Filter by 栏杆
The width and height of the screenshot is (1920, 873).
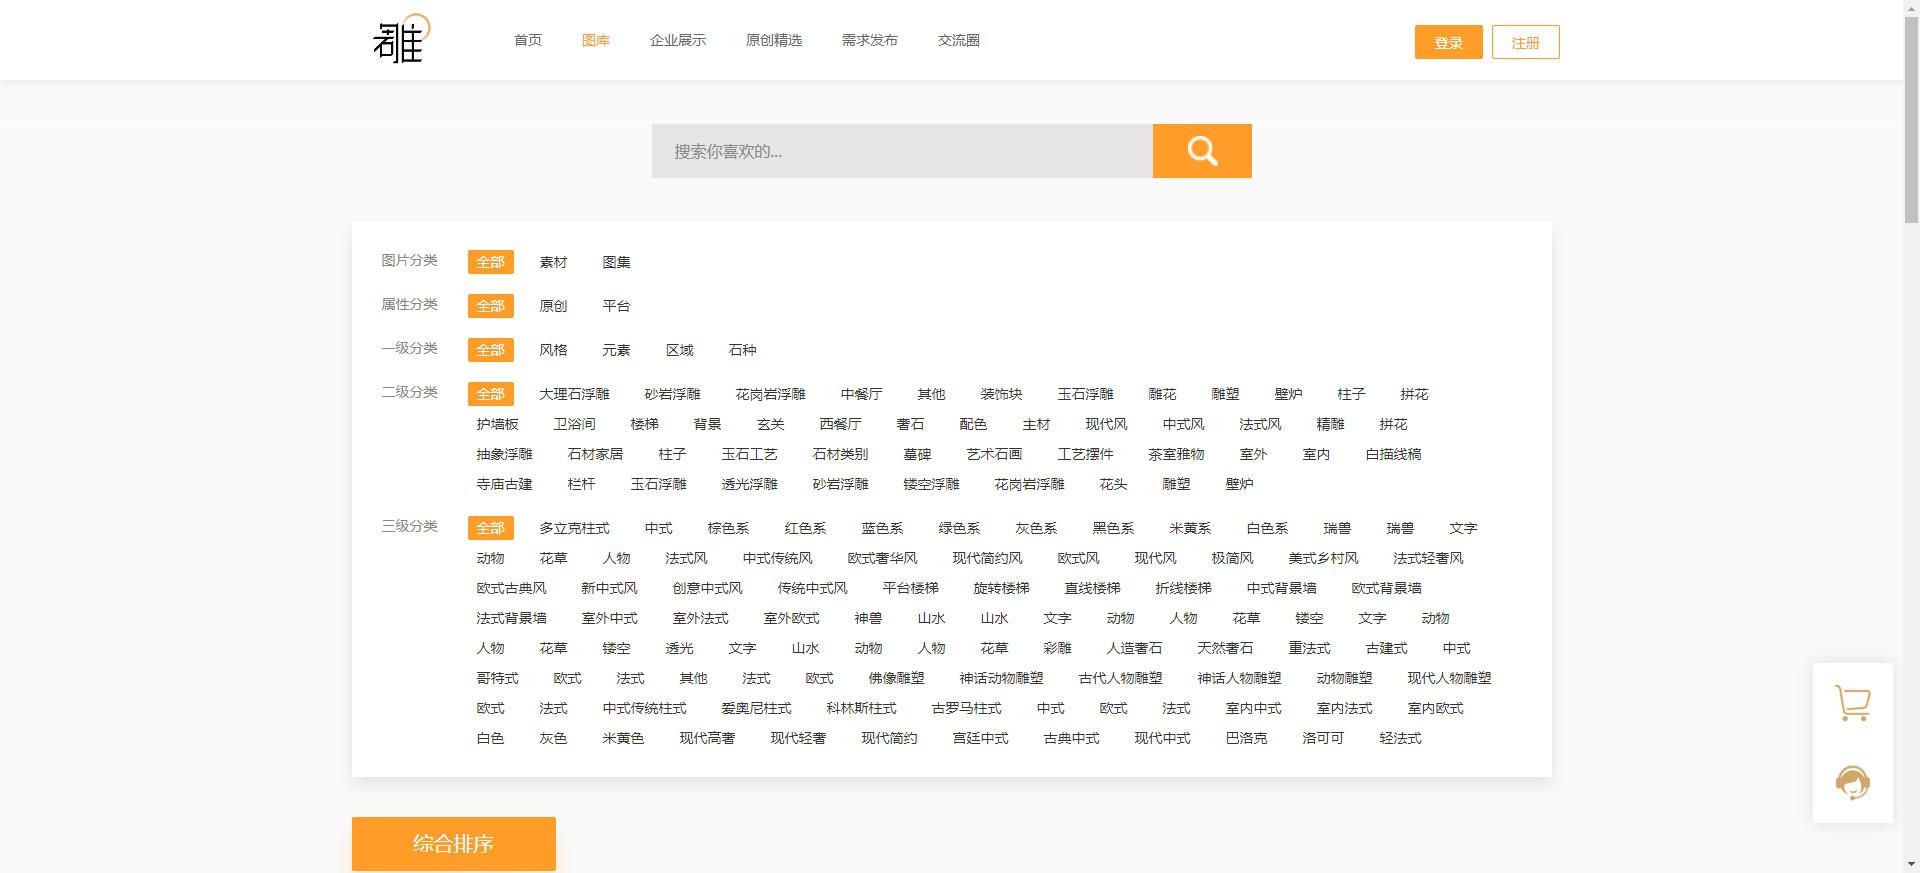pos(582,484)
